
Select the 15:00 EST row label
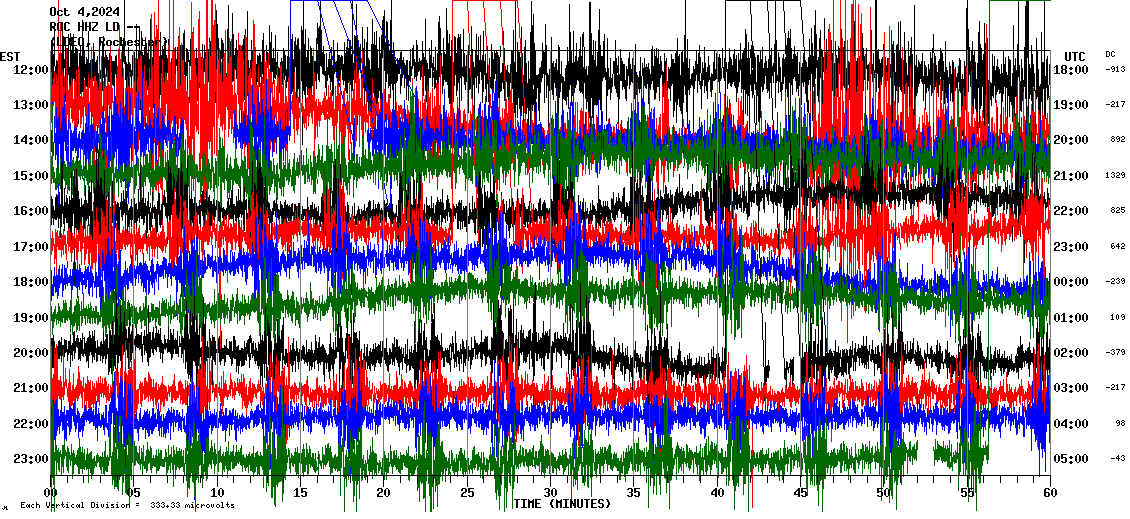point(31,176)
